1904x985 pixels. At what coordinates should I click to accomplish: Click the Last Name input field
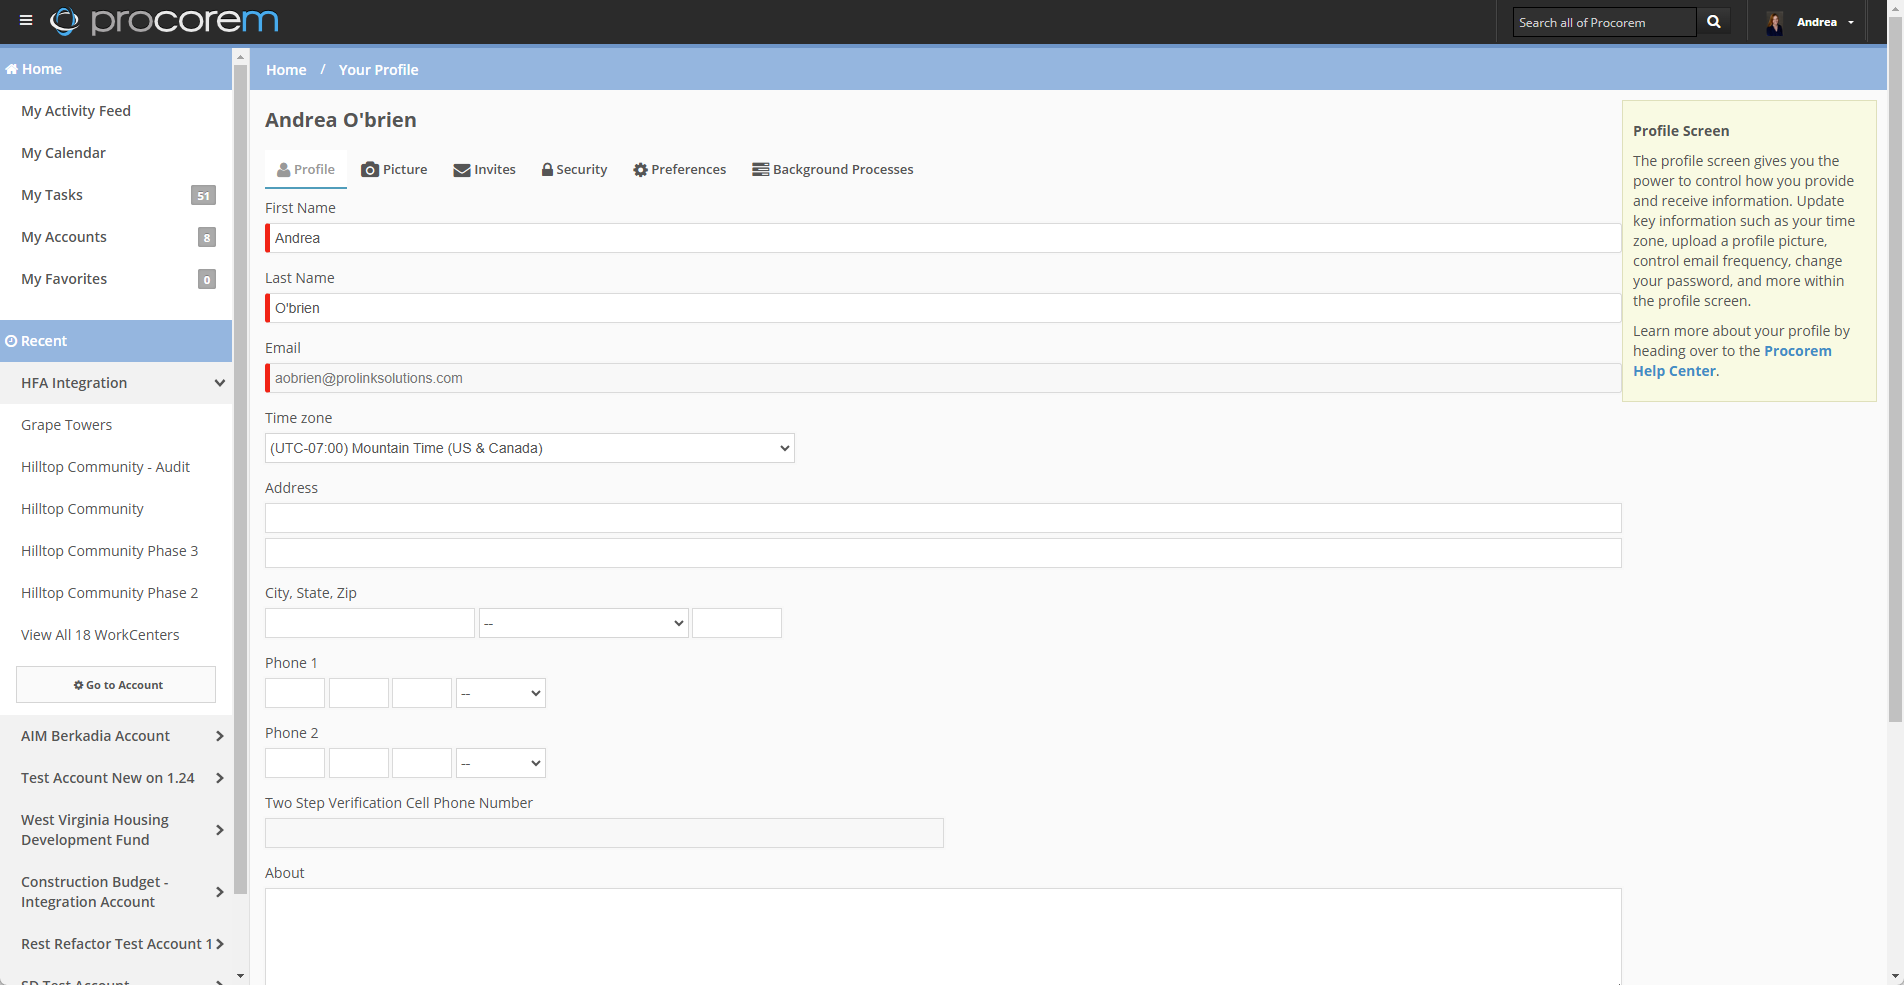click(943, 308)
